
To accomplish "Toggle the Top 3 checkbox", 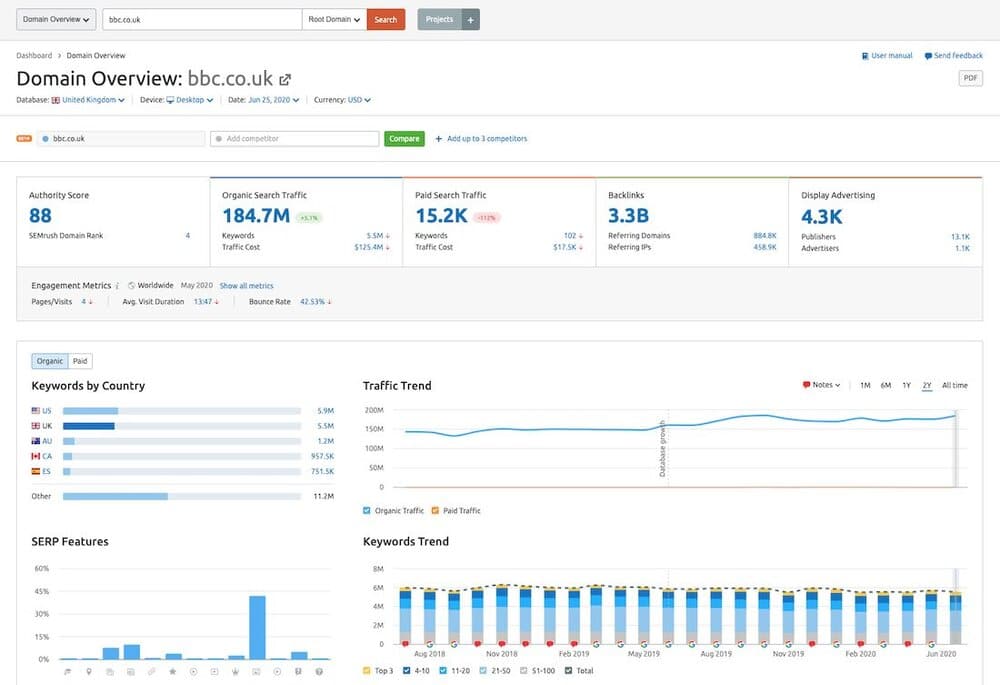I will 367,670.
